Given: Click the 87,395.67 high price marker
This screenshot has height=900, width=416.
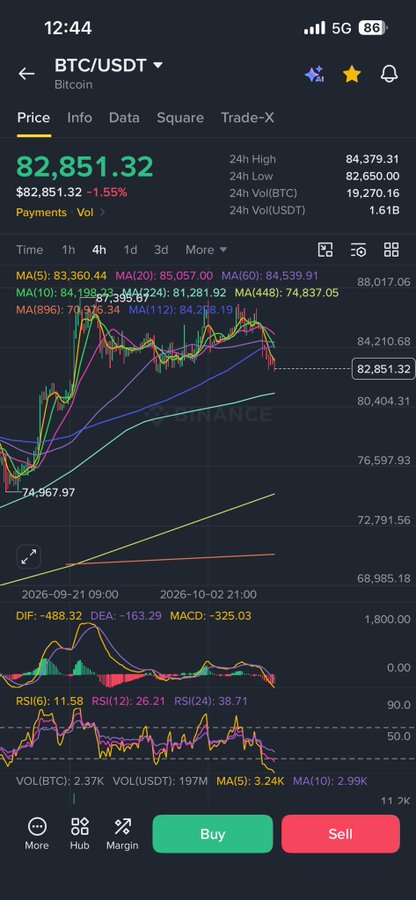Looking at the screenshot, I should (122, 298).
